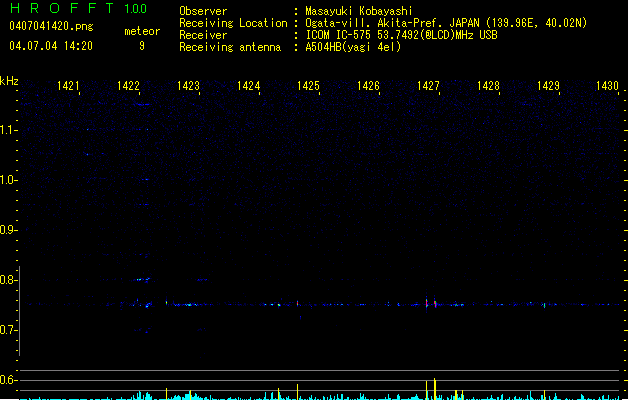
Task: Click the observer name Masayuki Kobayashi
Action: [359, 11]
